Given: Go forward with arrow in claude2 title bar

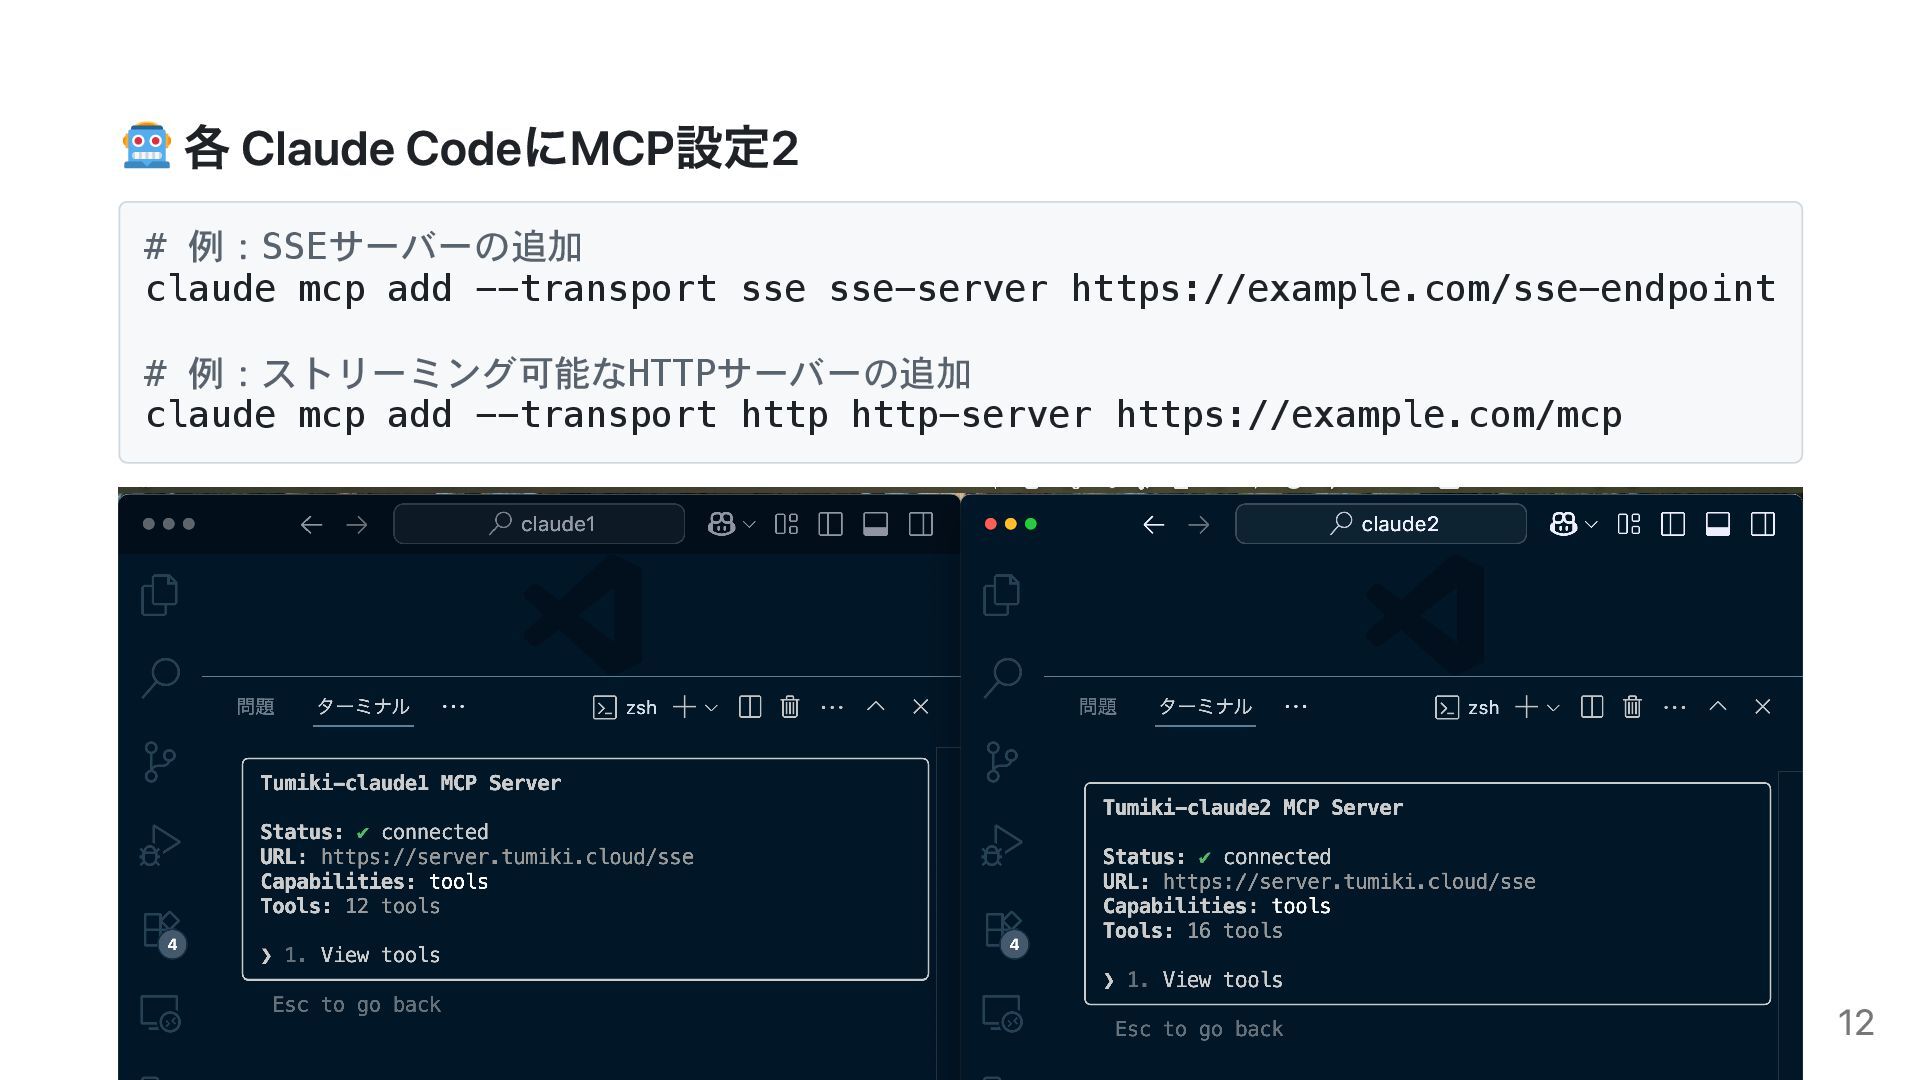Looking at the screenshot, I should tap(1199, 524).
